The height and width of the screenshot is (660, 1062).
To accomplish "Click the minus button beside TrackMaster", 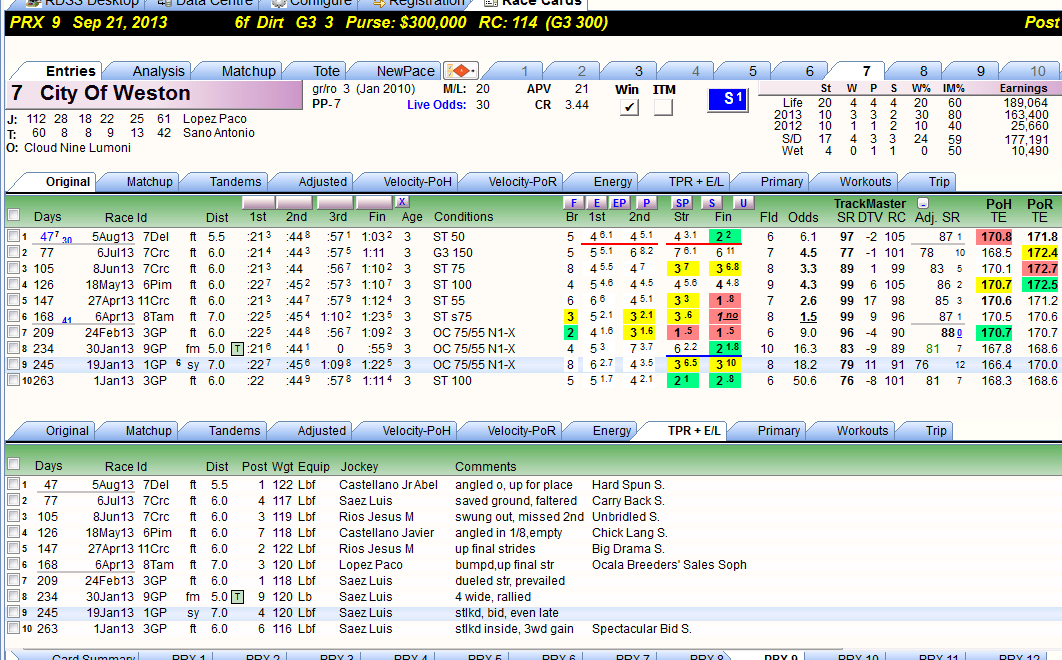I will tap(922, 203).
